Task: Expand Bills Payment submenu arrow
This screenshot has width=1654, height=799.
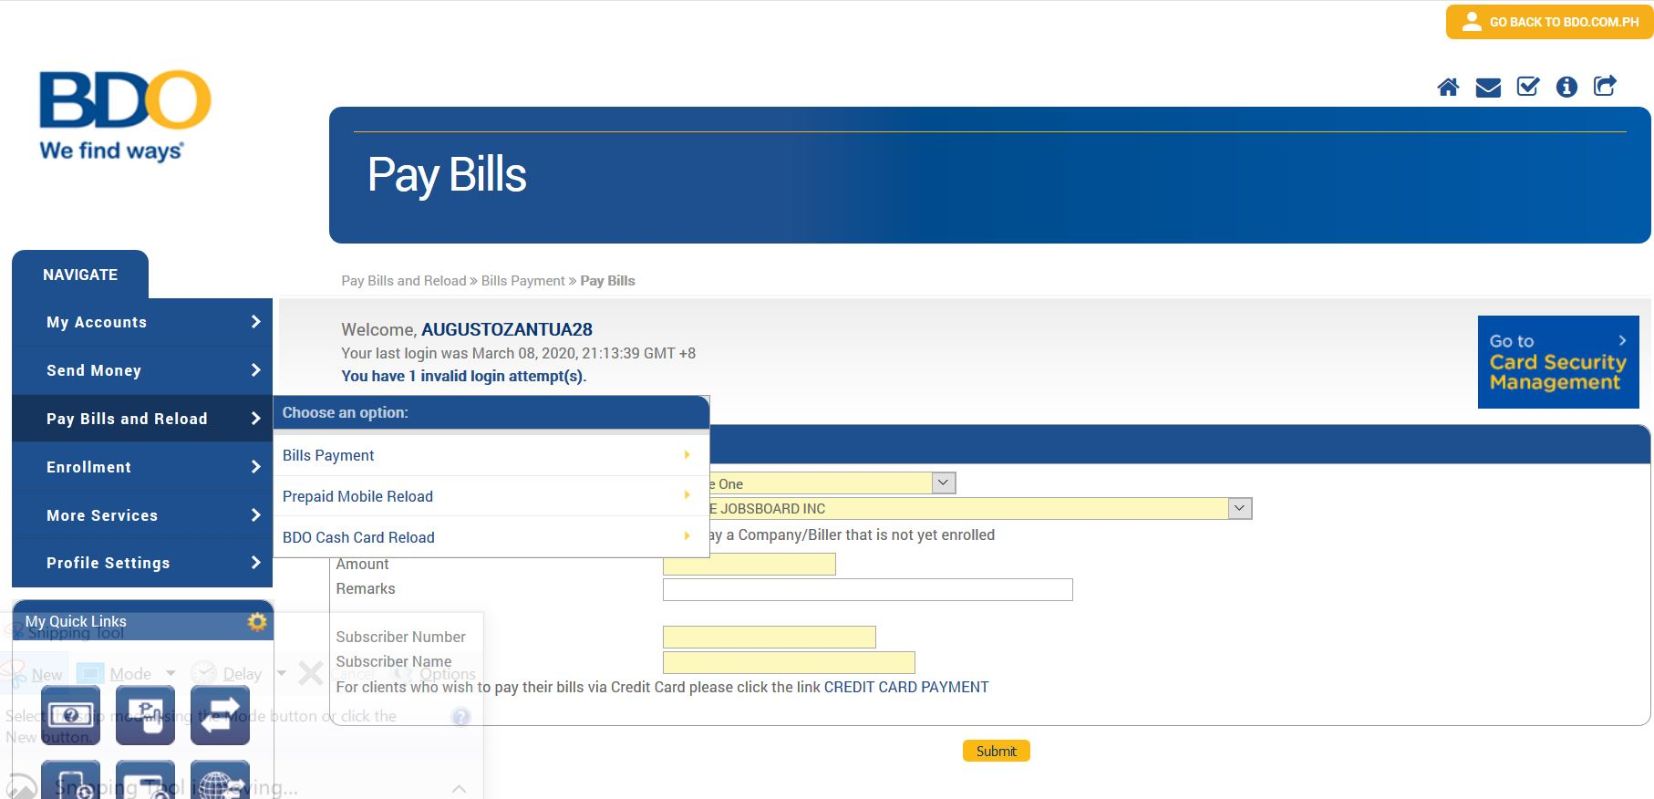Action: pyautogui.click(x=687, y=455)
